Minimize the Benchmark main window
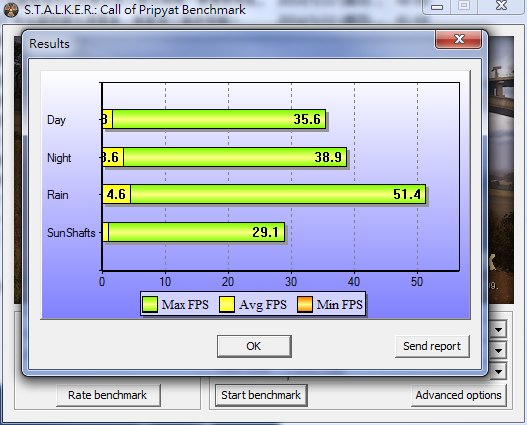527x425 pixels. pos(437,6)
